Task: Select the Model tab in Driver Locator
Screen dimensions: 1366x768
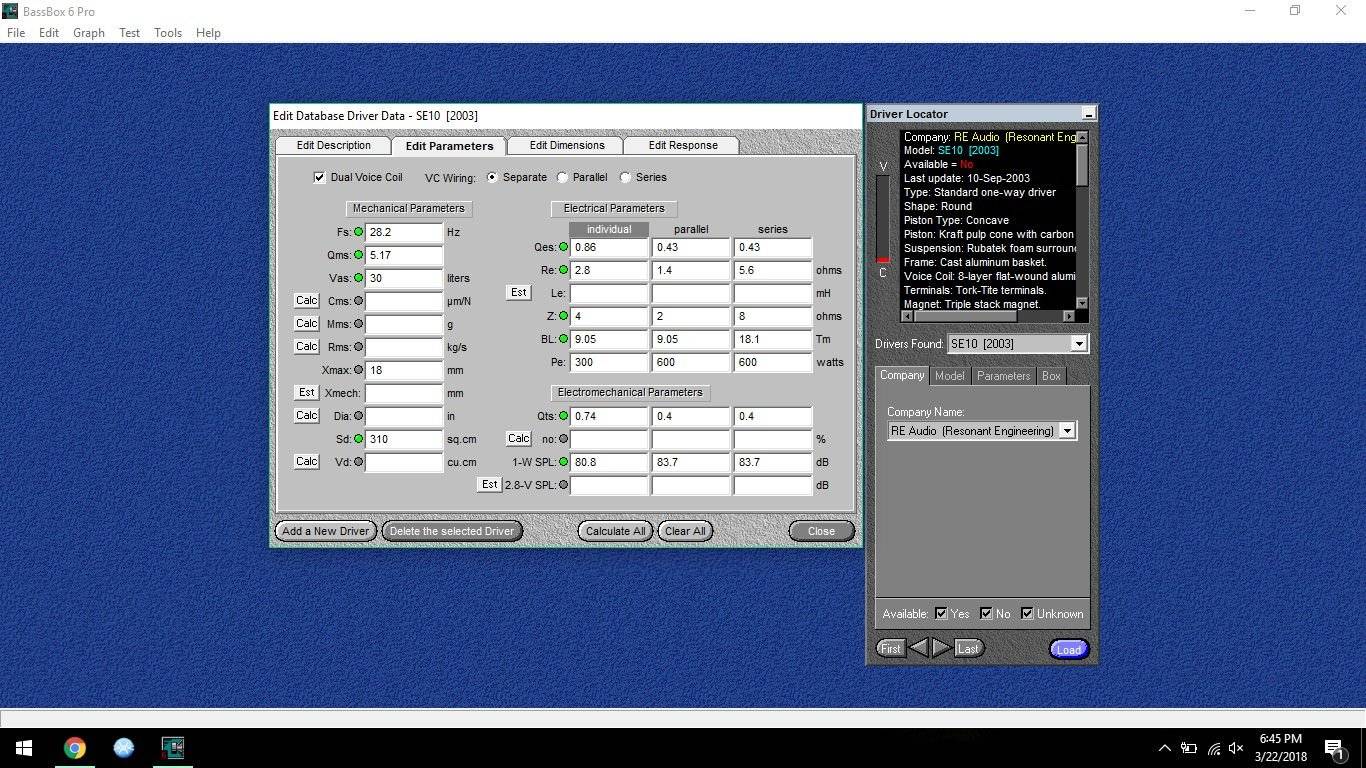Action: pos(950,376)
